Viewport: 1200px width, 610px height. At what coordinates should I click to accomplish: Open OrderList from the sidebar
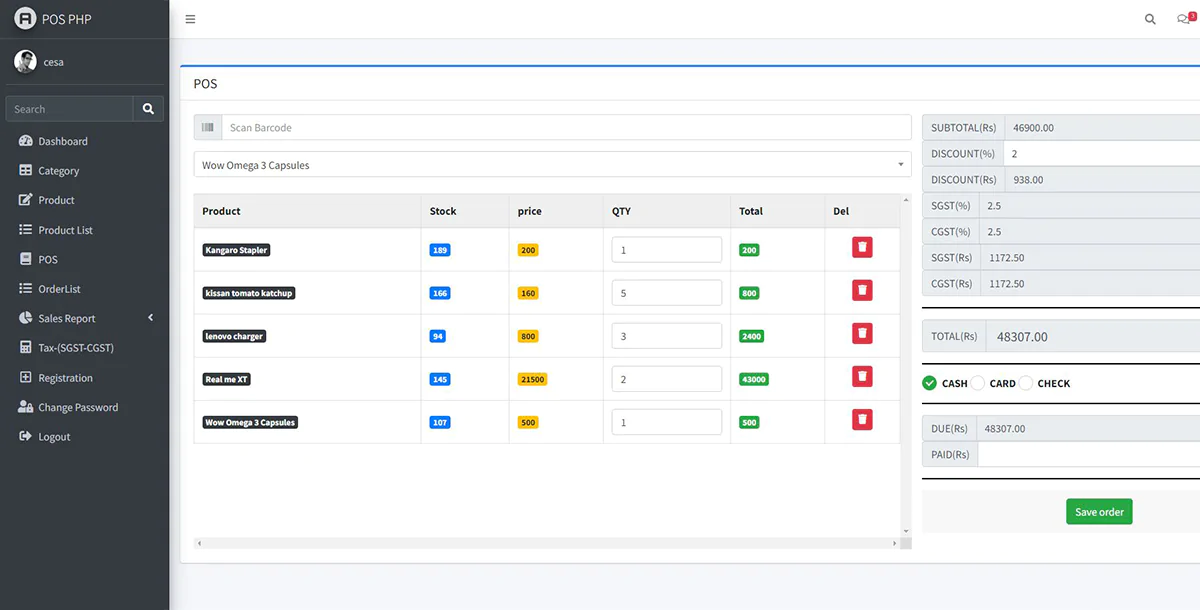[x=59, y=289]
